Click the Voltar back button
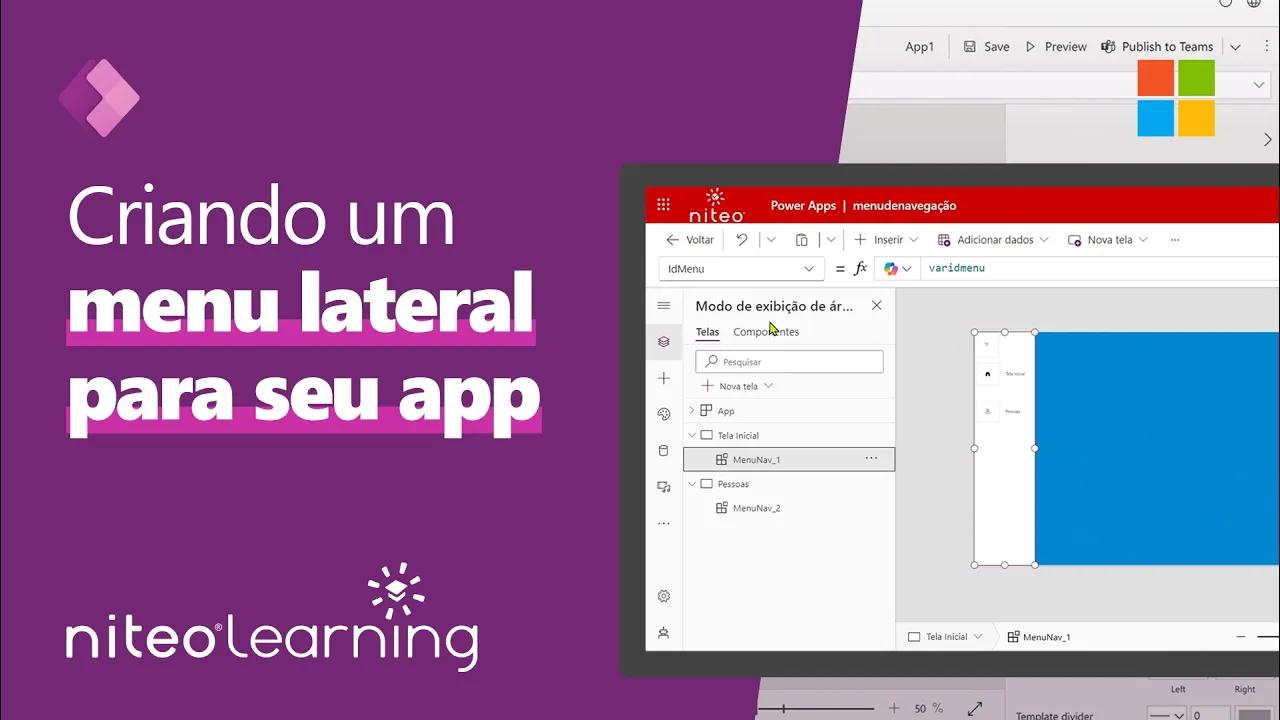 (x=690, y=240)
